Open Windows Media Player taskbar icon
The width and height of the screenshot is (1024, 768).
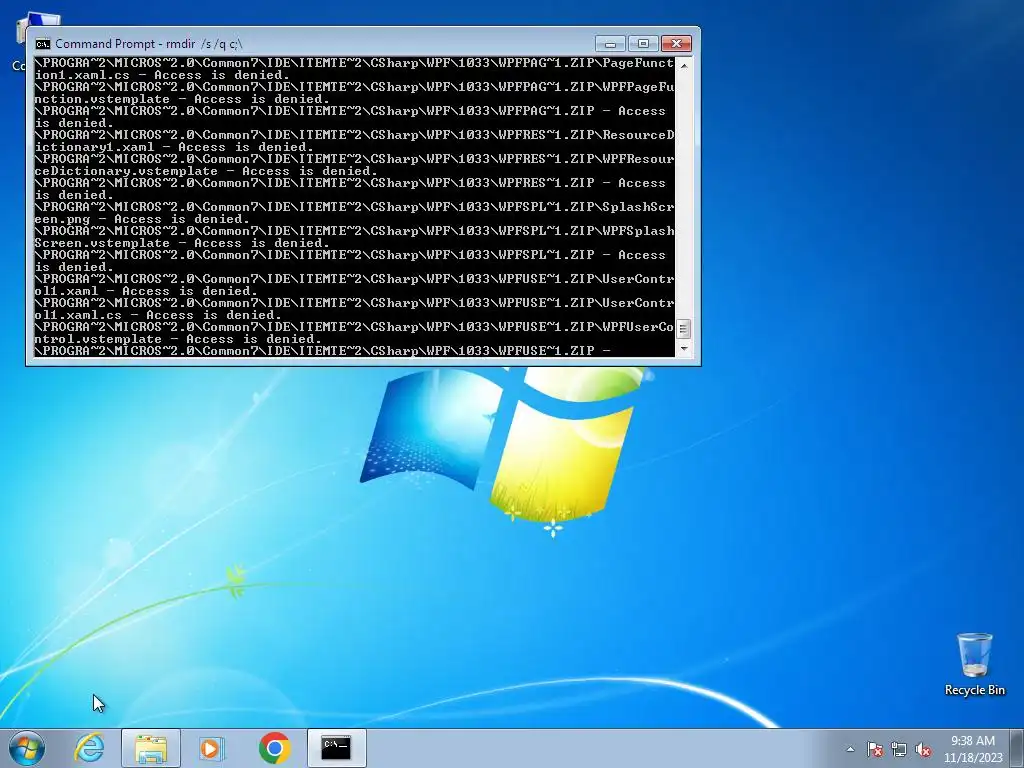point(211,748)
